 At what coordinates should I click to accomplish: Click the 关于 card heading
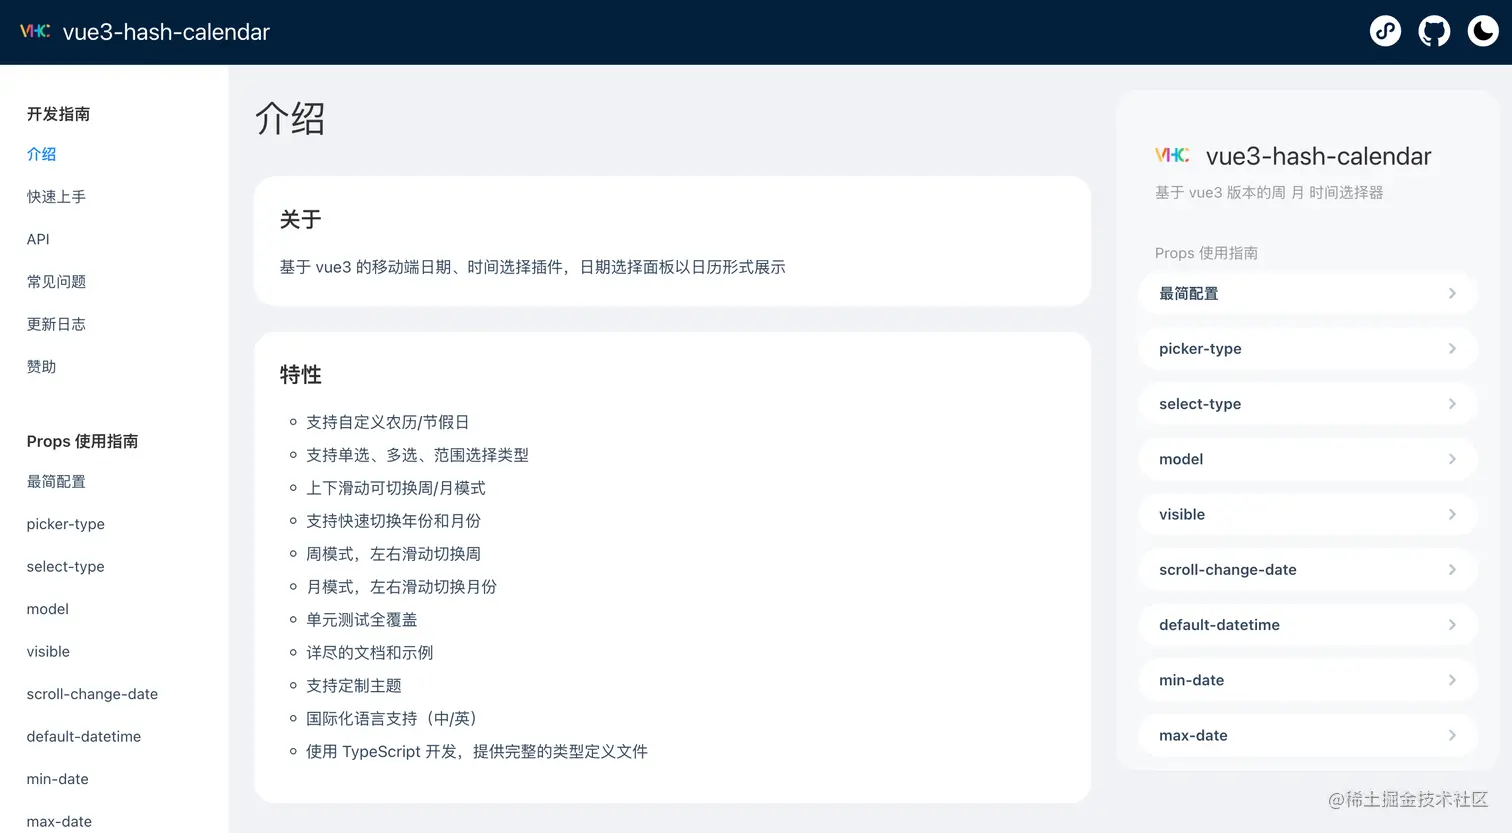point(300,219)
